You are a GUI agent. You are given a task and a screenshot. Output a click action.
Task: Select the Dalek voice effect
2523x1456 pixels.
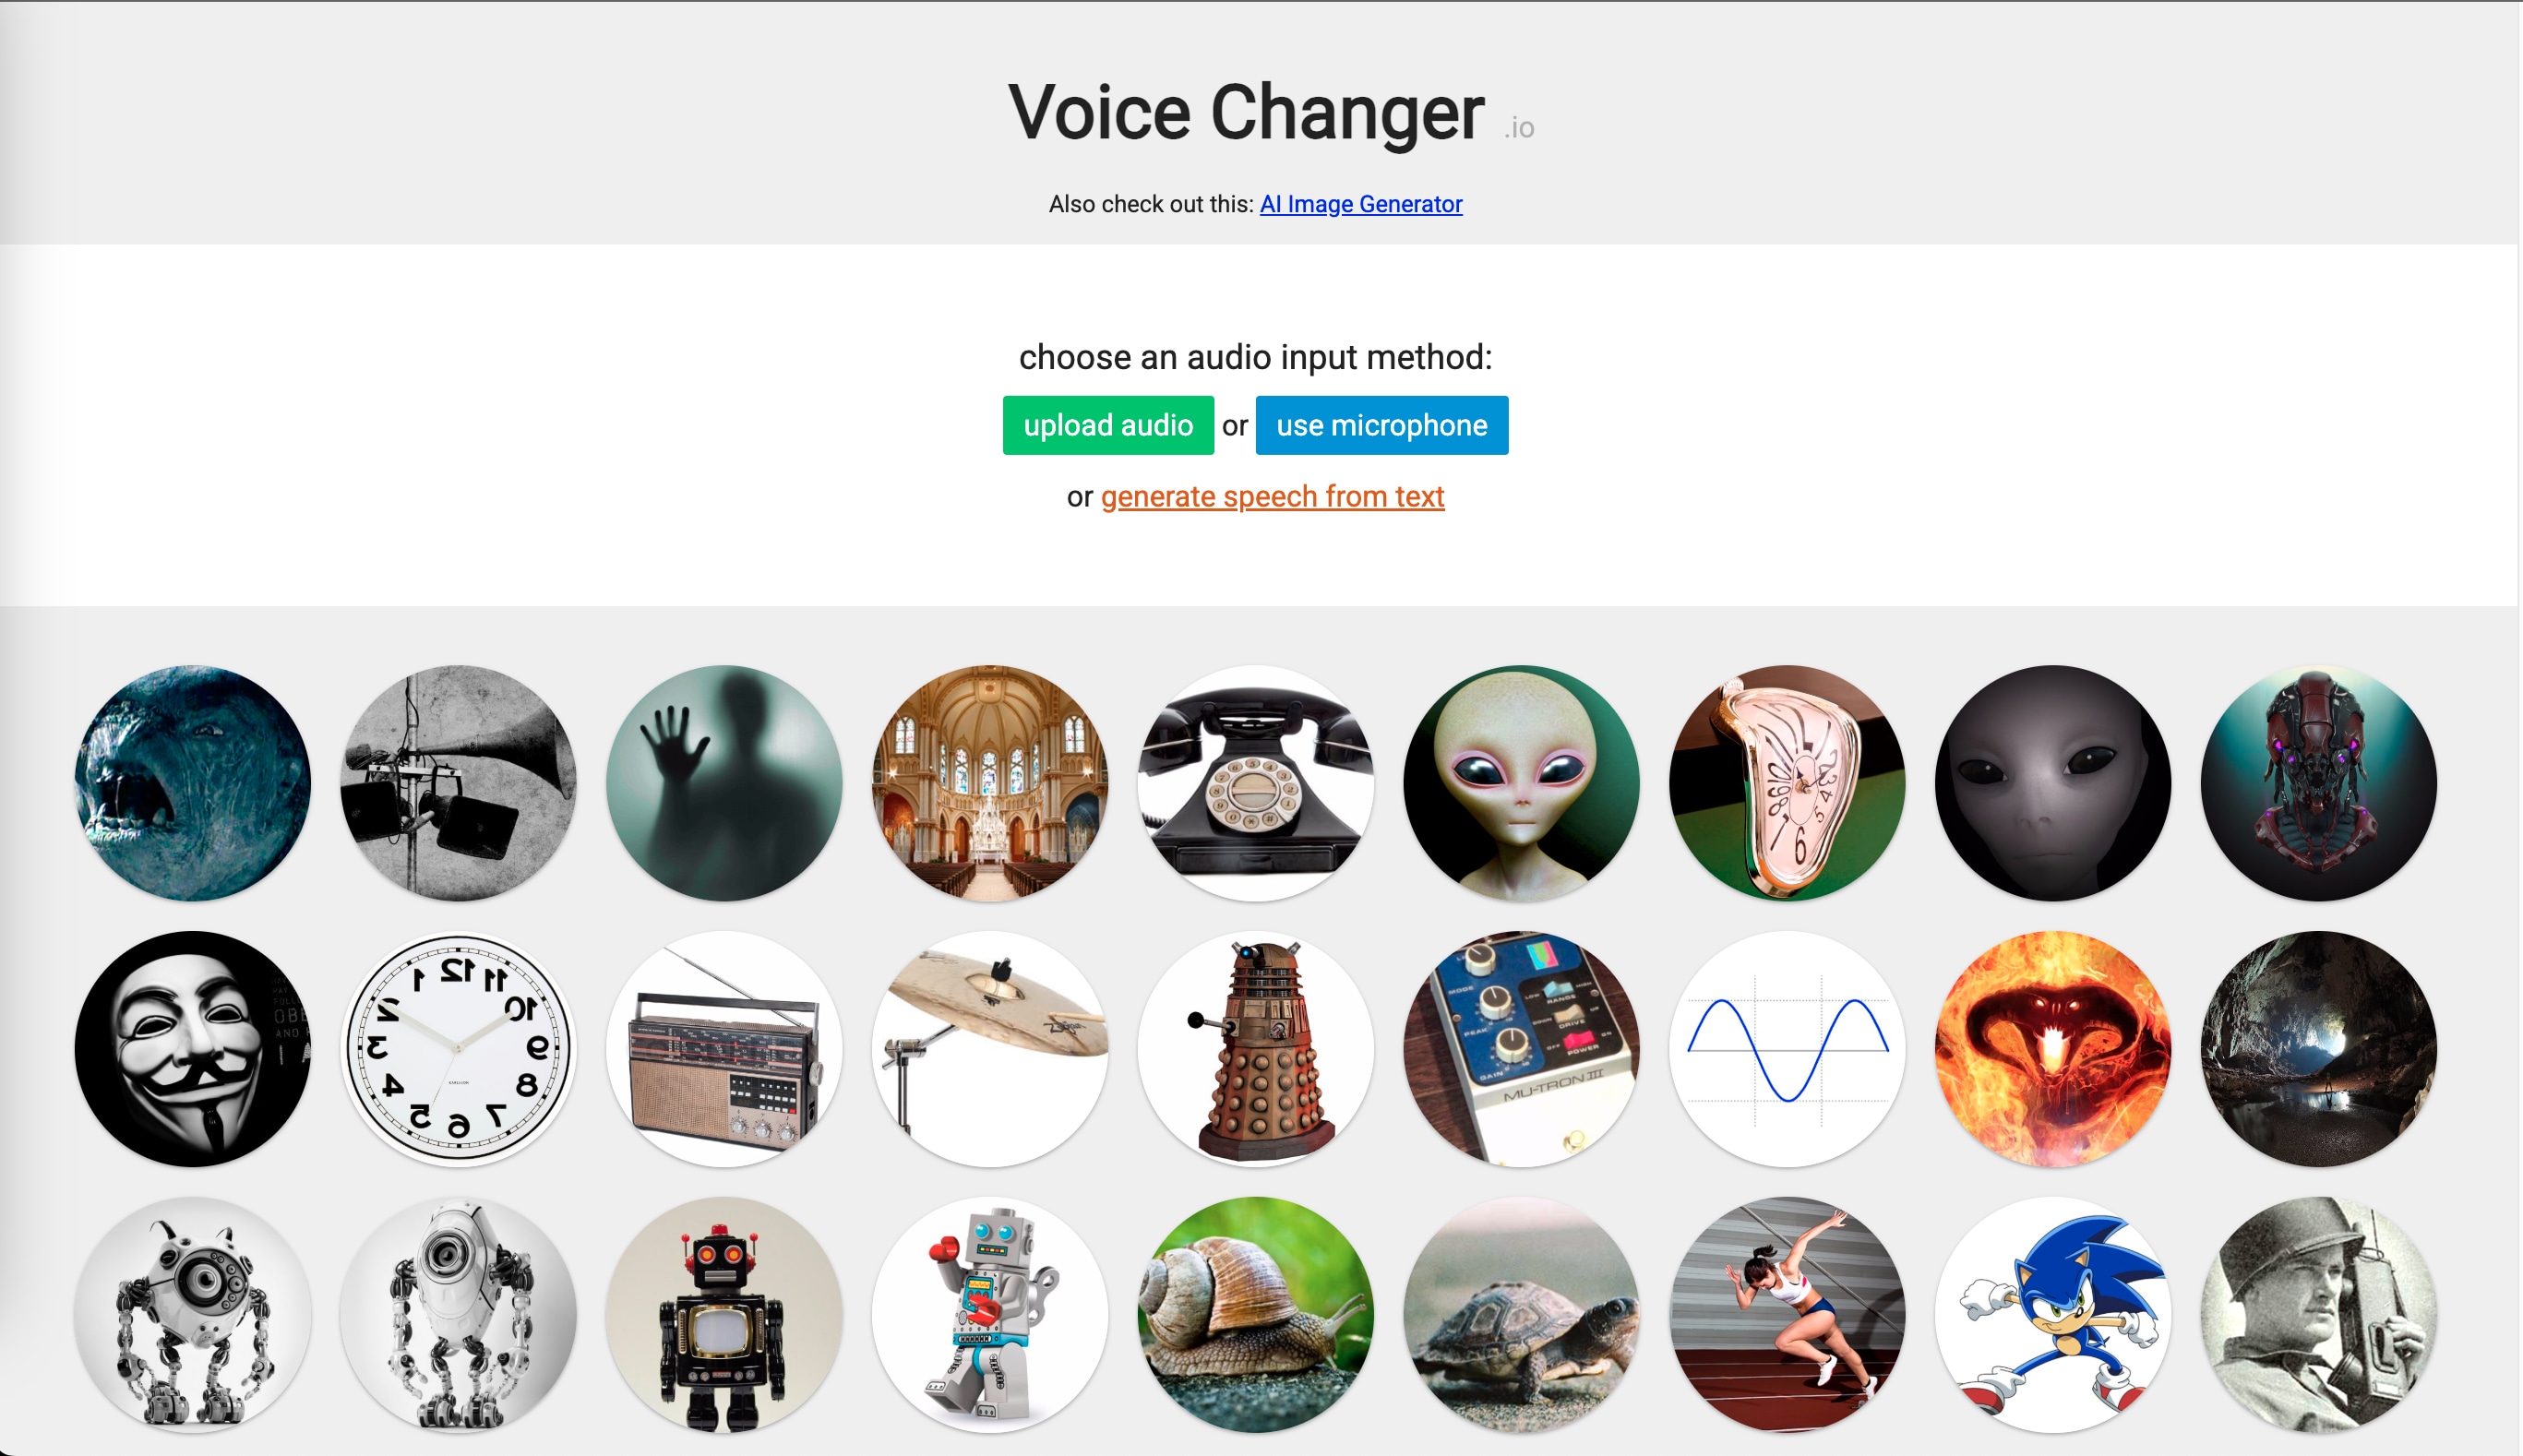(1256, 1049)
